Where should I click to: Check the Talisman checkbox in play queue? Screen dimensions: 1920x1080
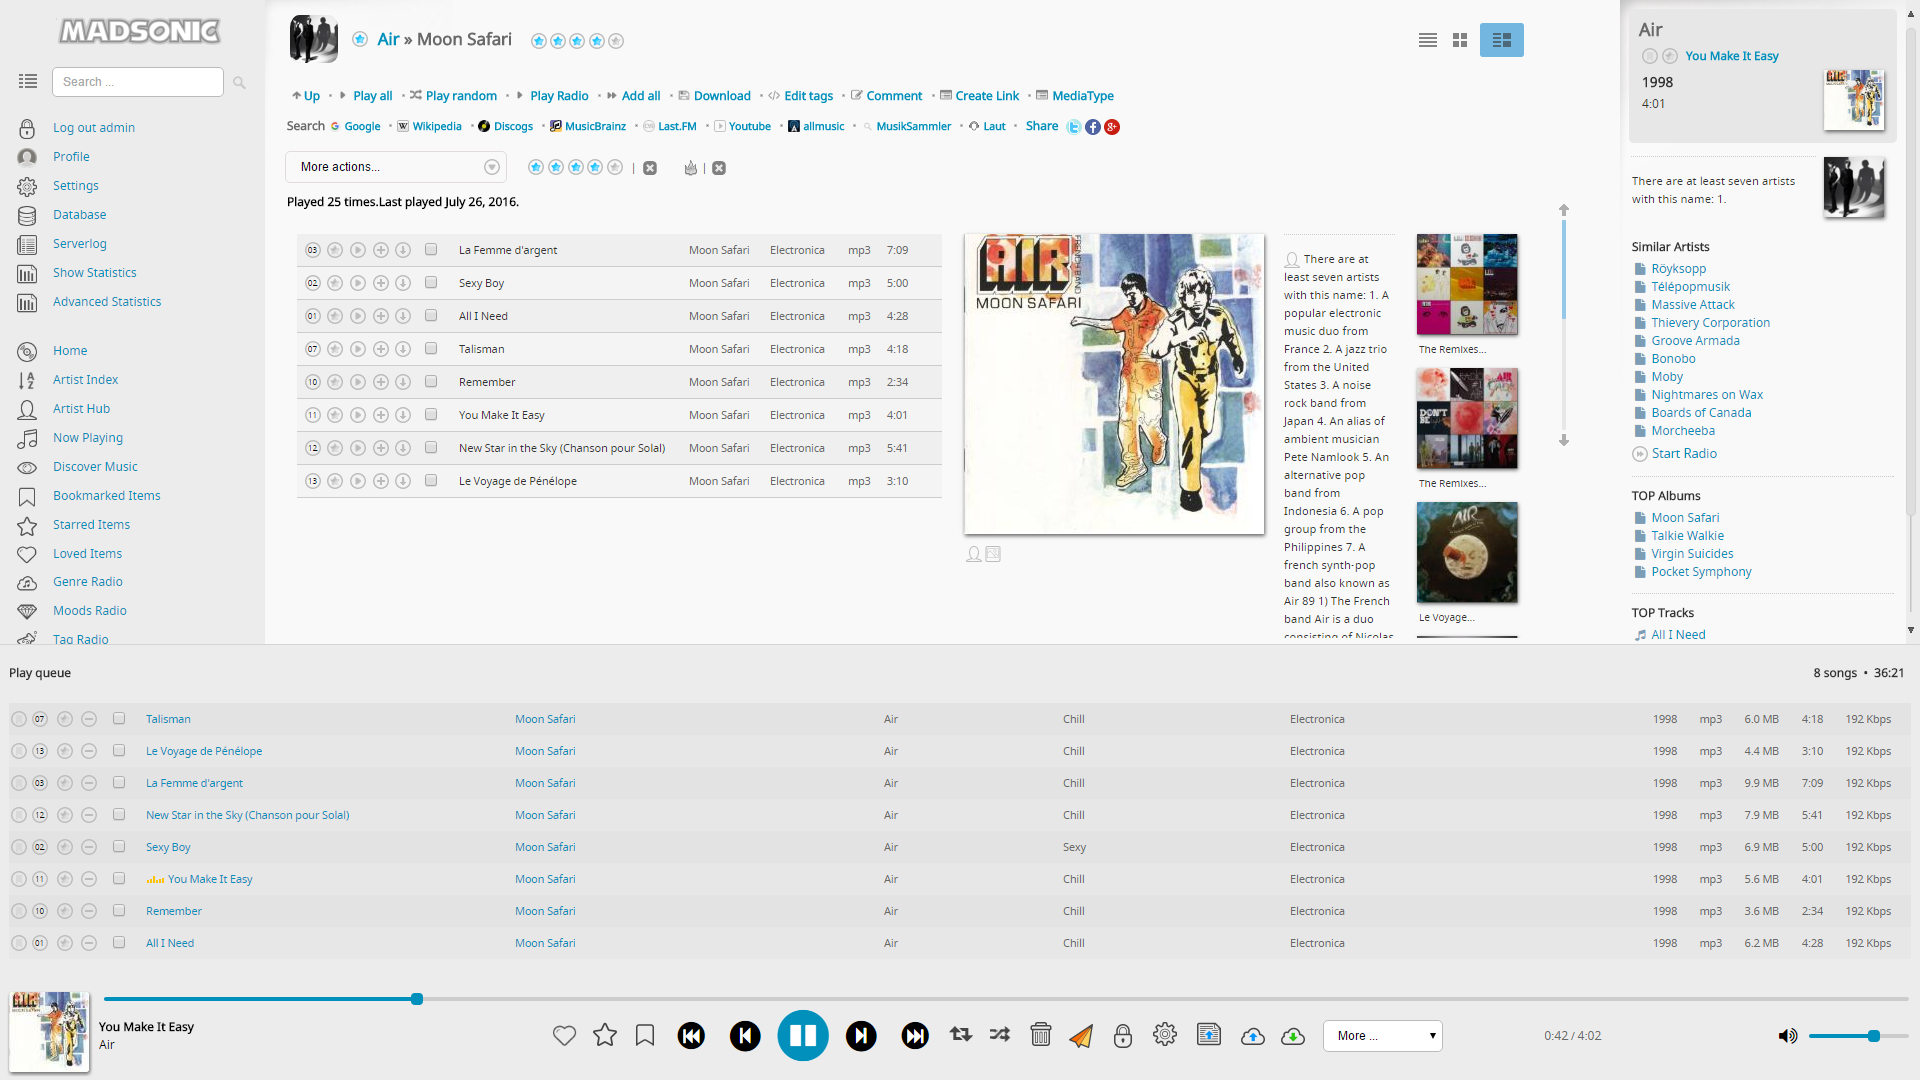tap(119, 719)
